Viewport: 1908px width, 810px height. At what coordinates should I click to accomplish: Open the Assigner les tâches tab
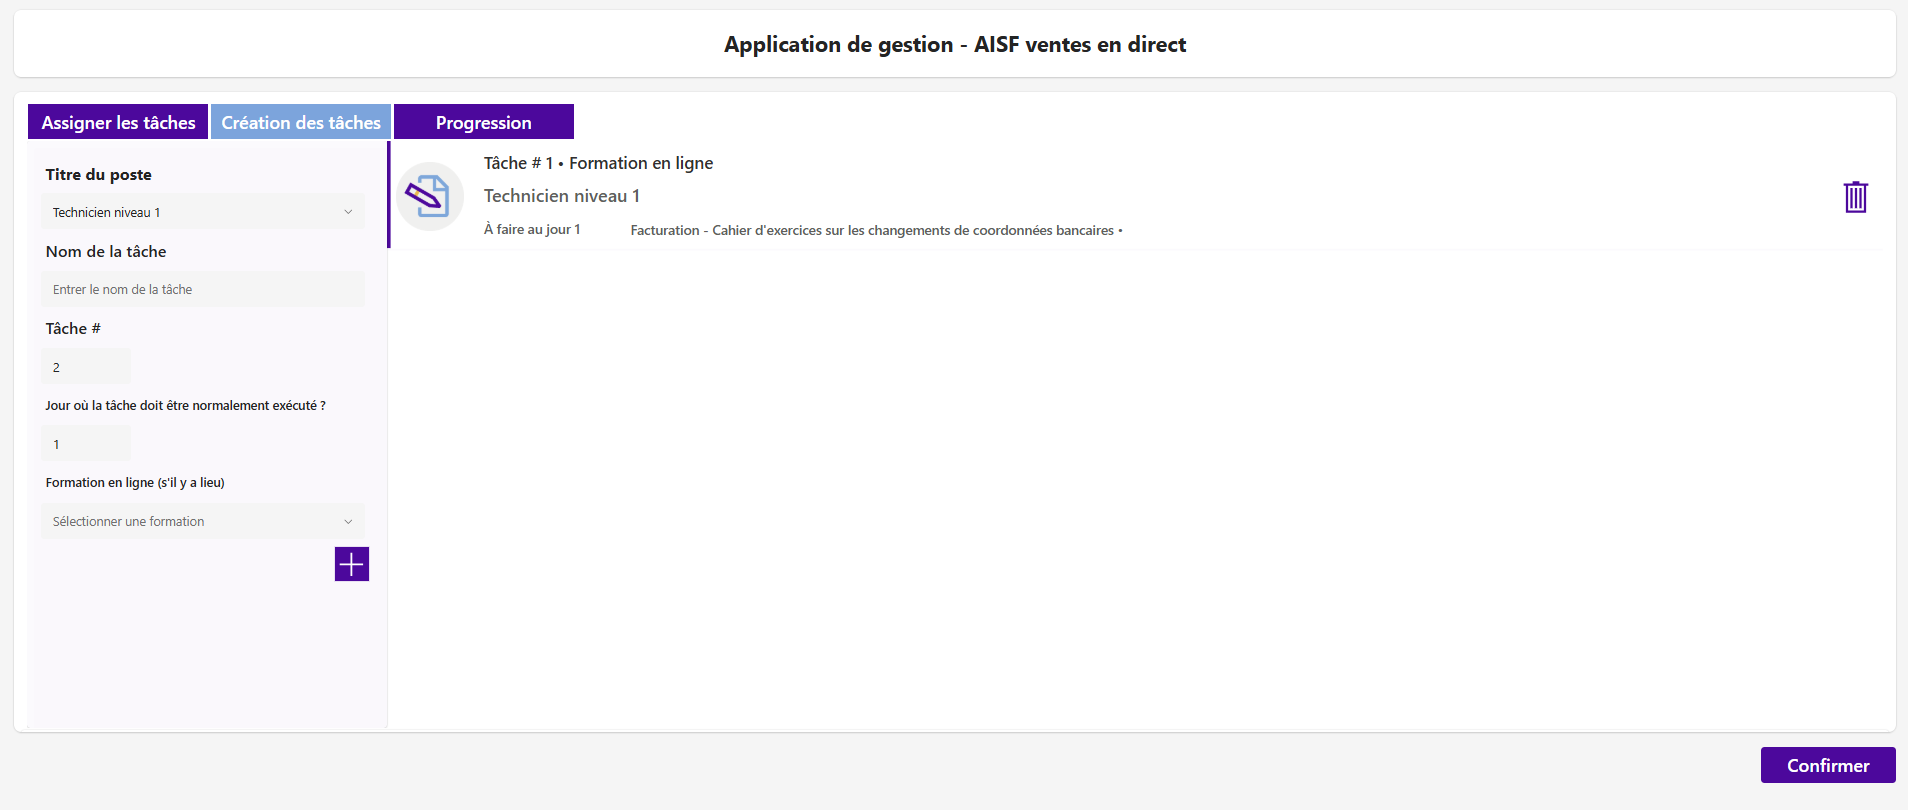point(118,122)
